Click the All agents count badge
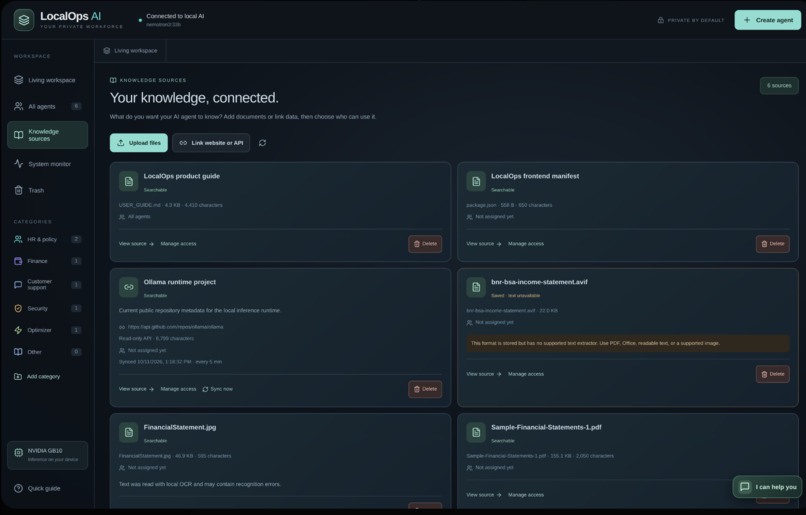The height and width of the screenshot is (515, 806). tap(76, 106)
